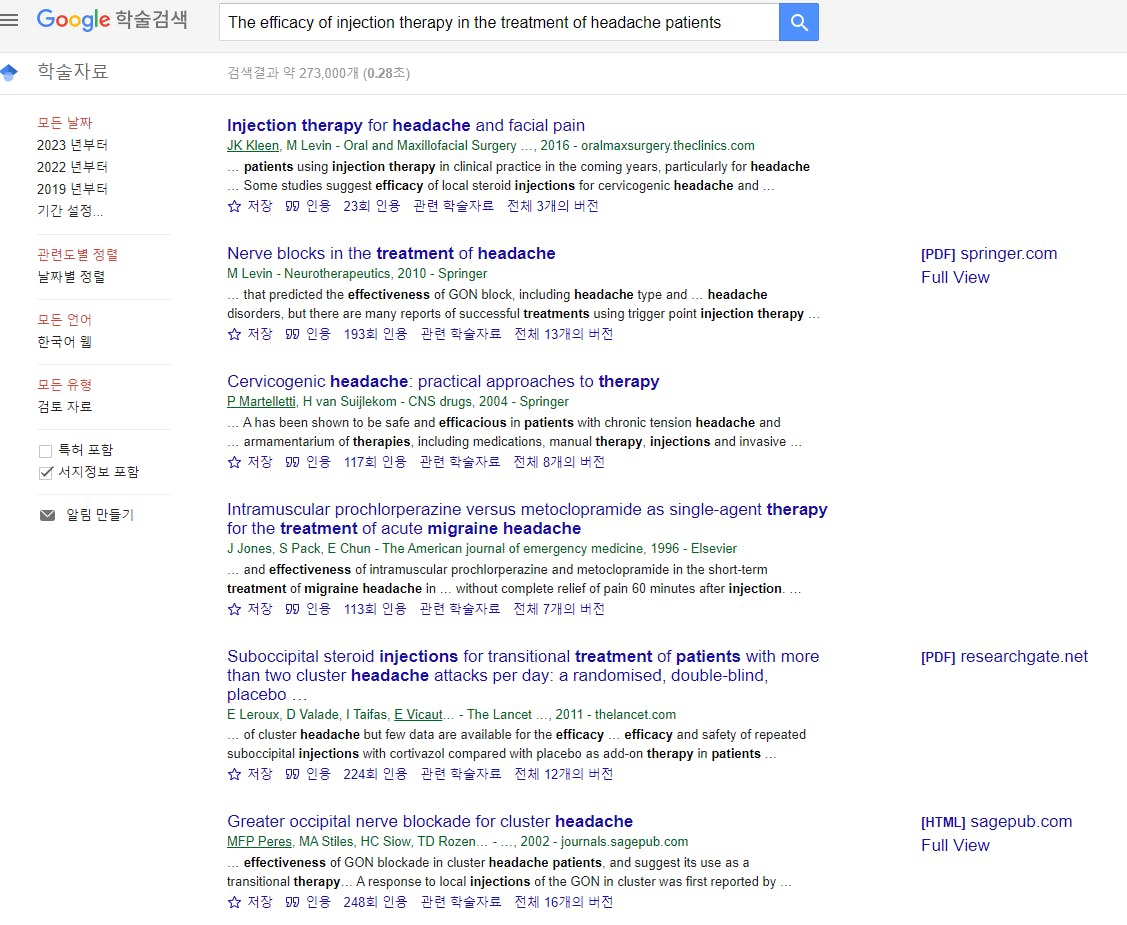View the 113회 인용 citing articles
The height and width of the screenshot is (925, 1127).
[374, 609]
